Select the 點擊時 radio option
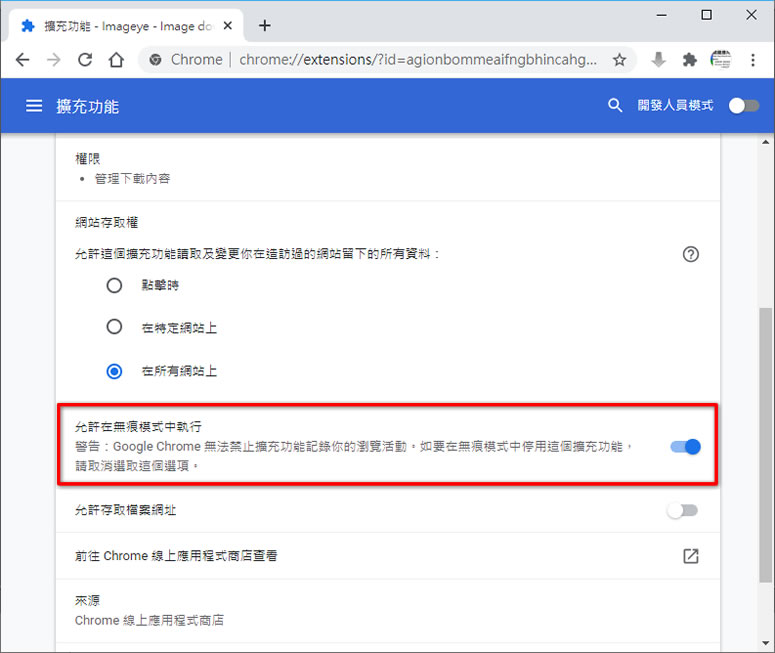This screenshot has width=775, height=653. click(x=114, y=286)
